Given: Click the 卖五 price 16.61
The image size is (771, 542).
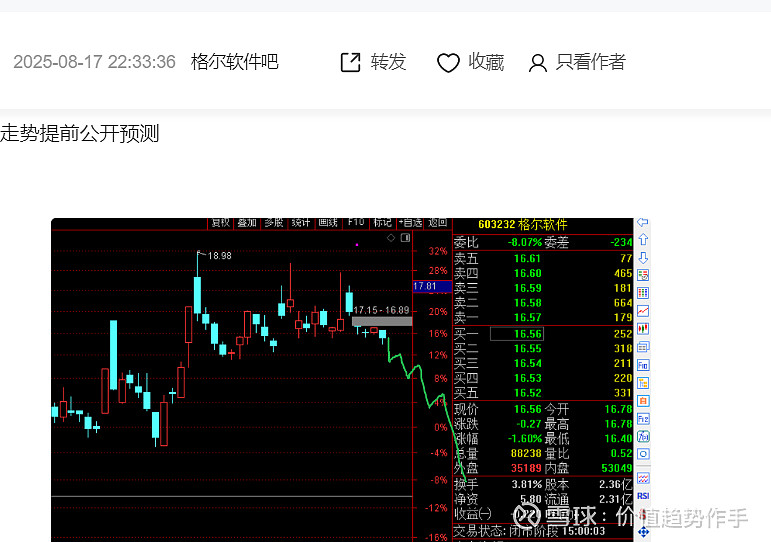Looking at the screenshot, I should (x=527, y=258).
